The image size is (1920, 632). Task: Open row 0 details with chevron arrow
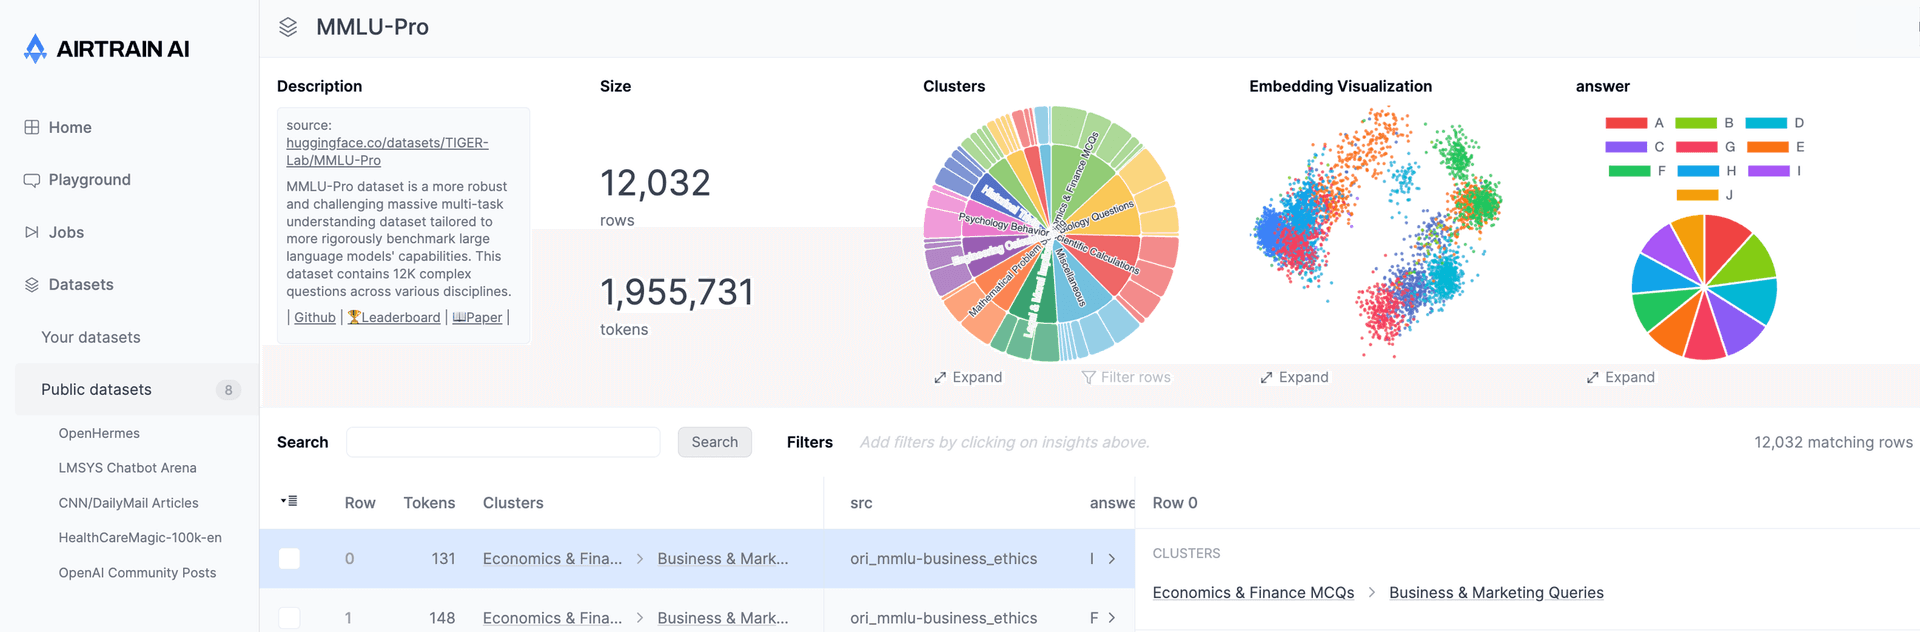coord(1111,559)
